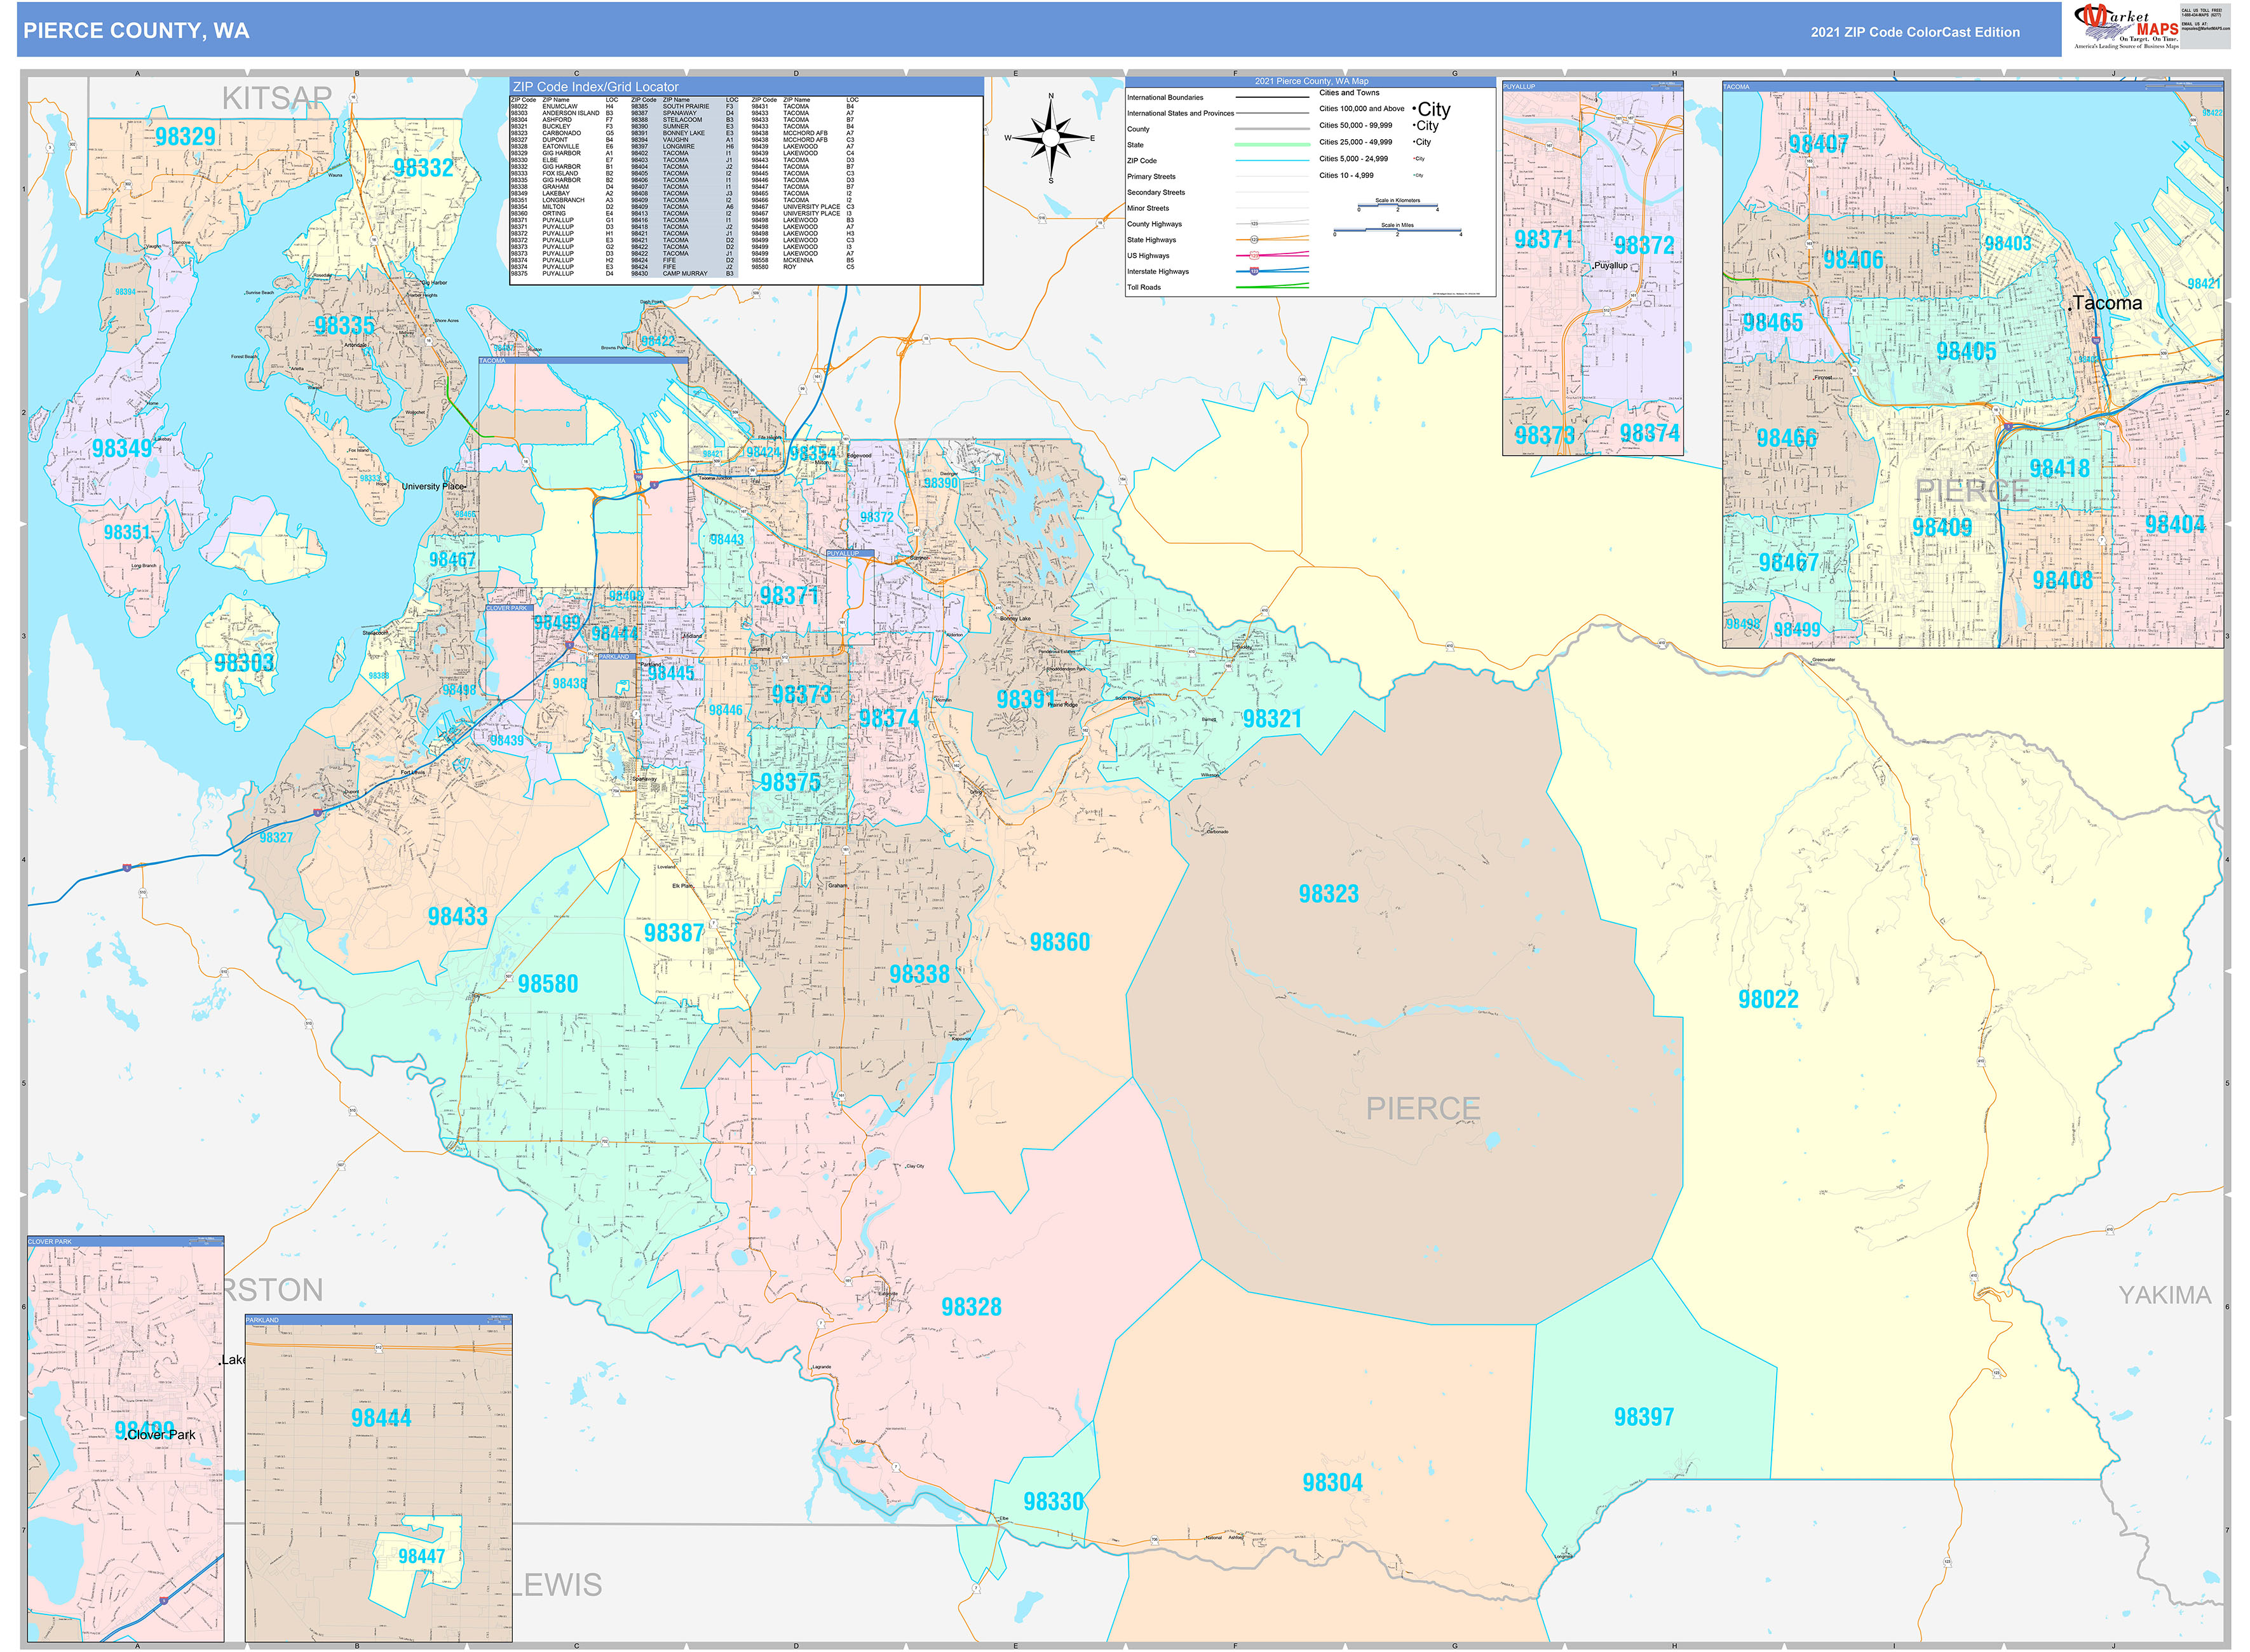This screenshot has width=2250, height=1652.
Task: Click the compass rose icon
Action: (1050, 138)
